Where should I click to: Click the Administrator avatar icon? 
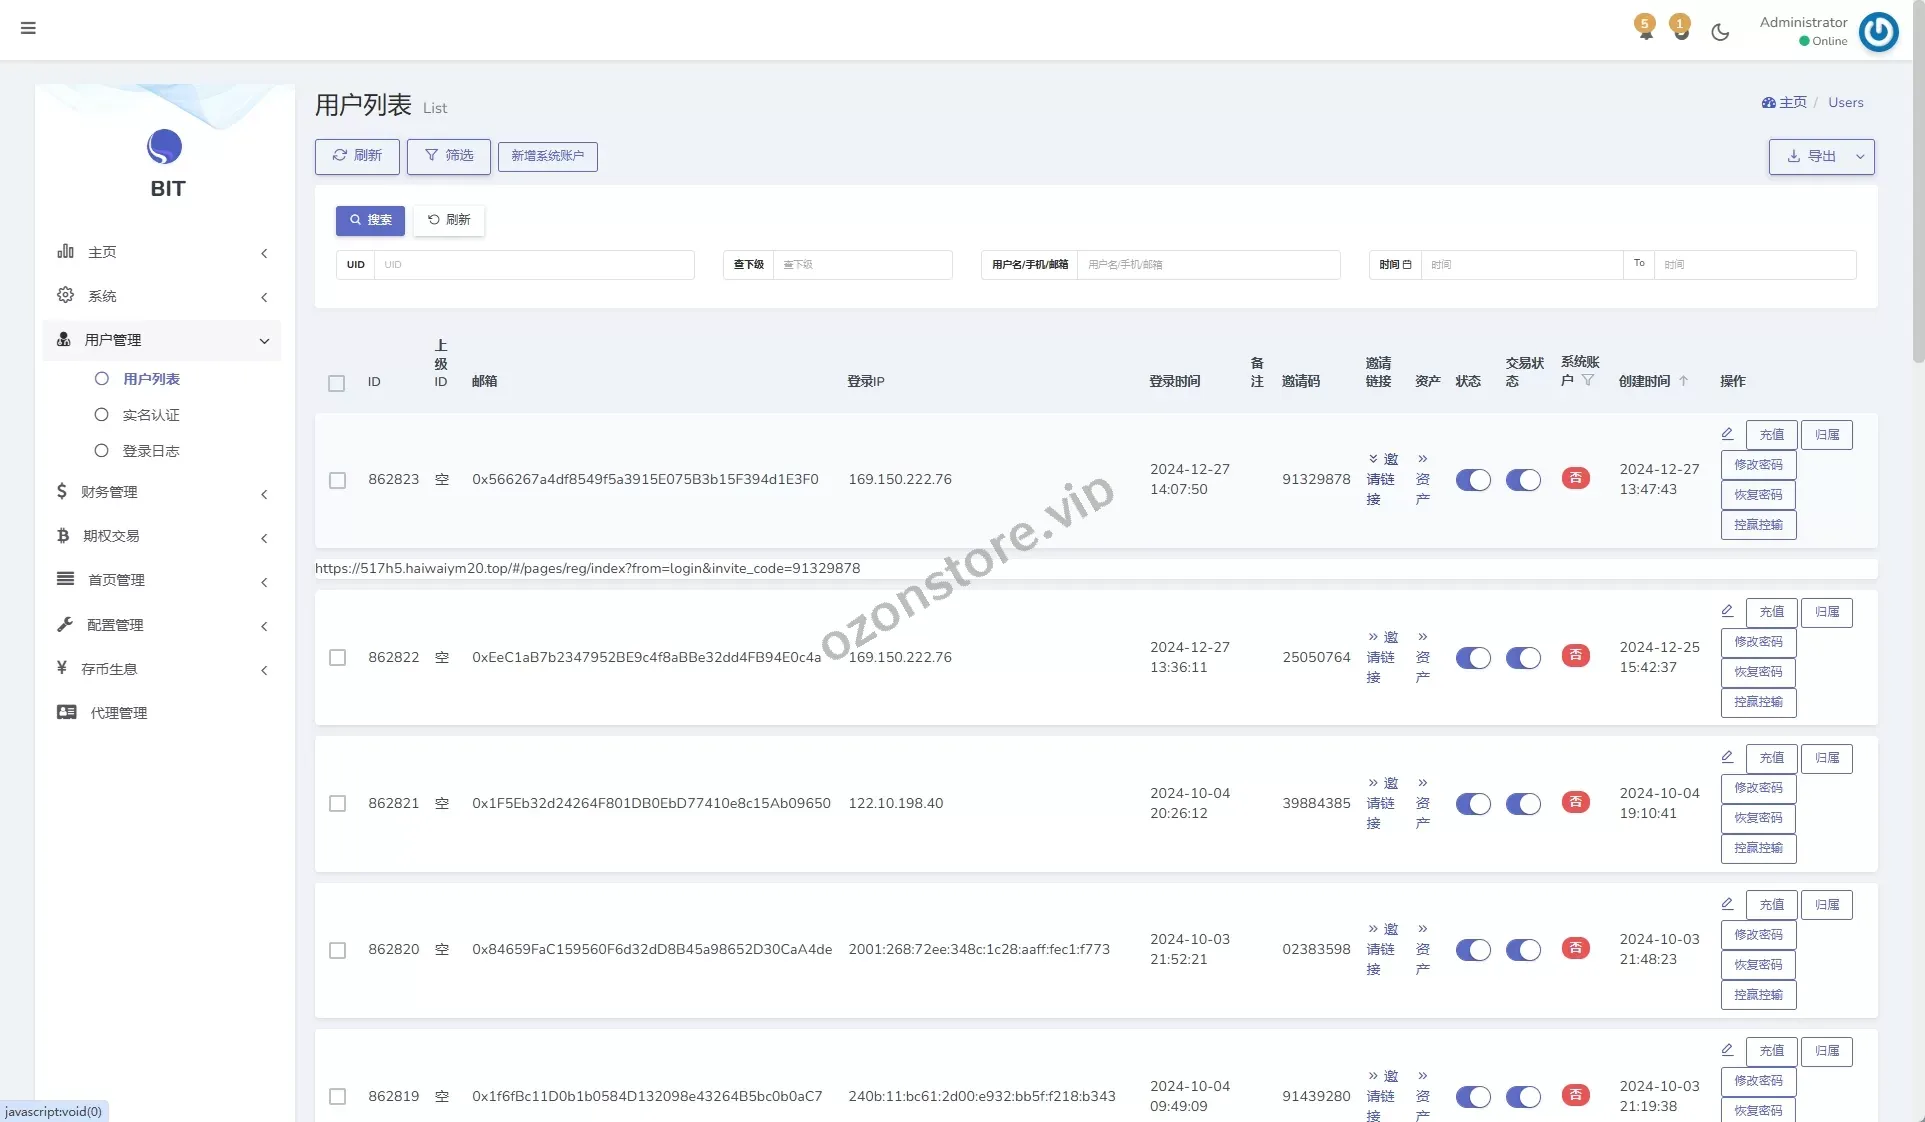(1878, 32)
